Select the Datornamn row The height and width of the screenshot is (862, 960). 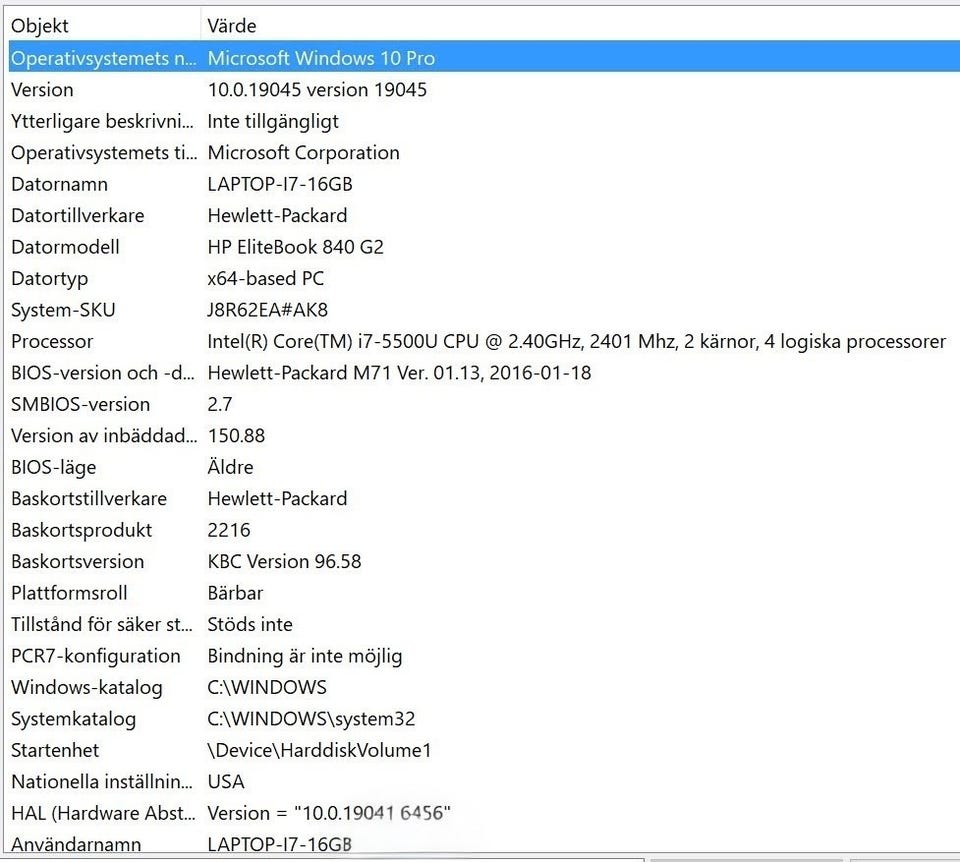point(279,184)
